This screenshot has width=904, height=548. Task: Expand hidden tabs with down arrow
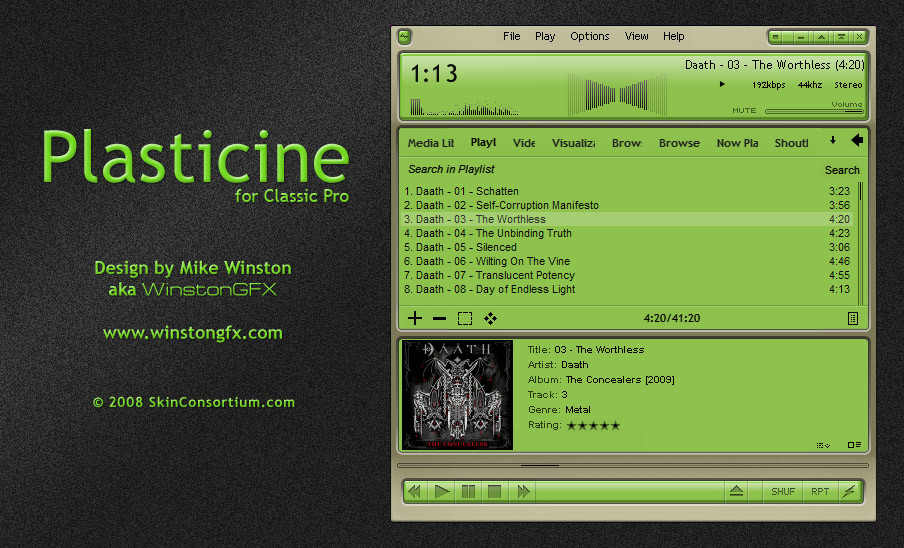pyautogui.click(x=833, y=140)
